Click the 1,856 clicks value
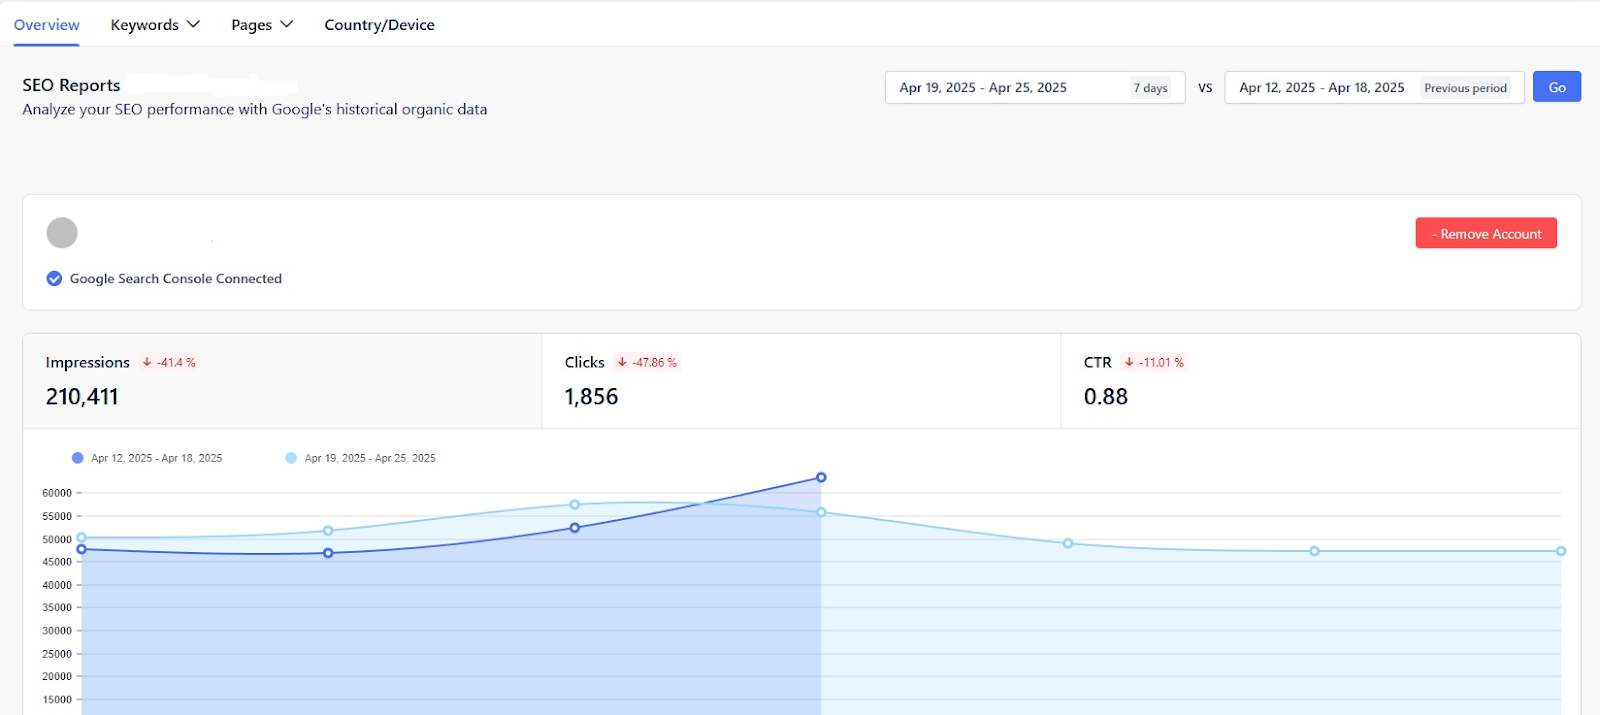 591,397
